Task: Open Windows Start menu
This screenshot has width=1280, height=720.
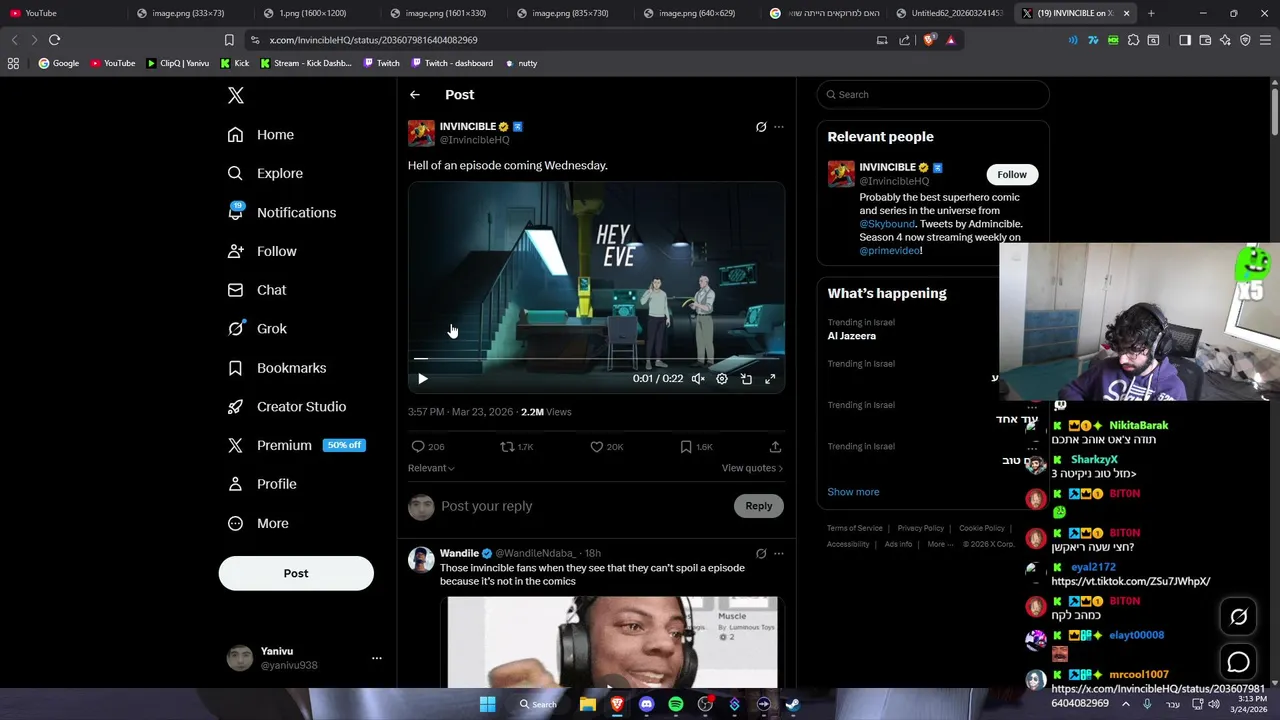Action: point(487,704)
